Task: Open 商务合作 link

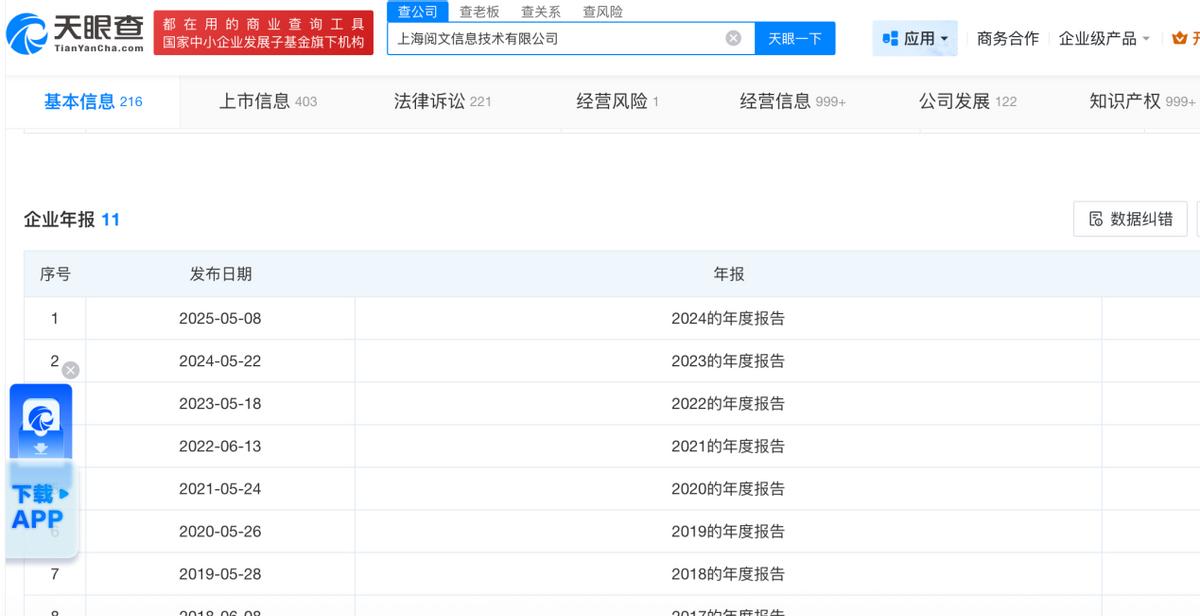Action: pyautogui.click(x=1008, y=38)
